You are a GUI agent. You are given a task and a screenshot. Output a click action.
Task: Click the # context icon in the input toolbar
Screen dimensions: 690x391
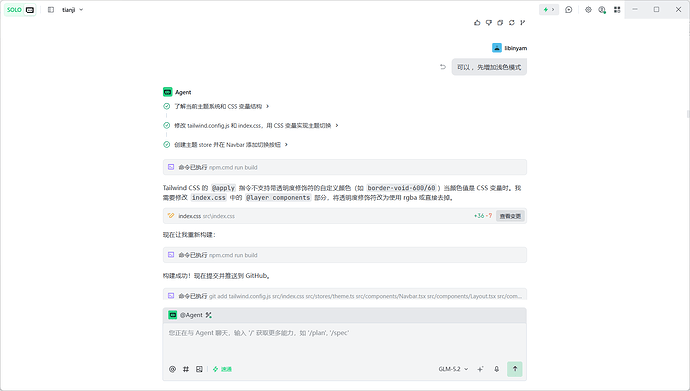(x=186, y=369)
